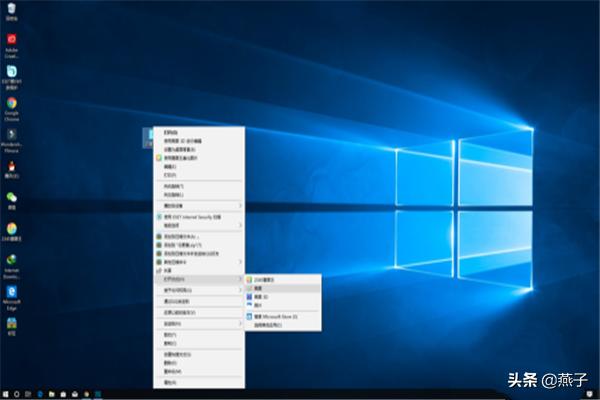This screenshot has width=600, height=400.
Task: Expand the advanced options arrow below the ESET scan entry
Action: [x=240, y=225]
